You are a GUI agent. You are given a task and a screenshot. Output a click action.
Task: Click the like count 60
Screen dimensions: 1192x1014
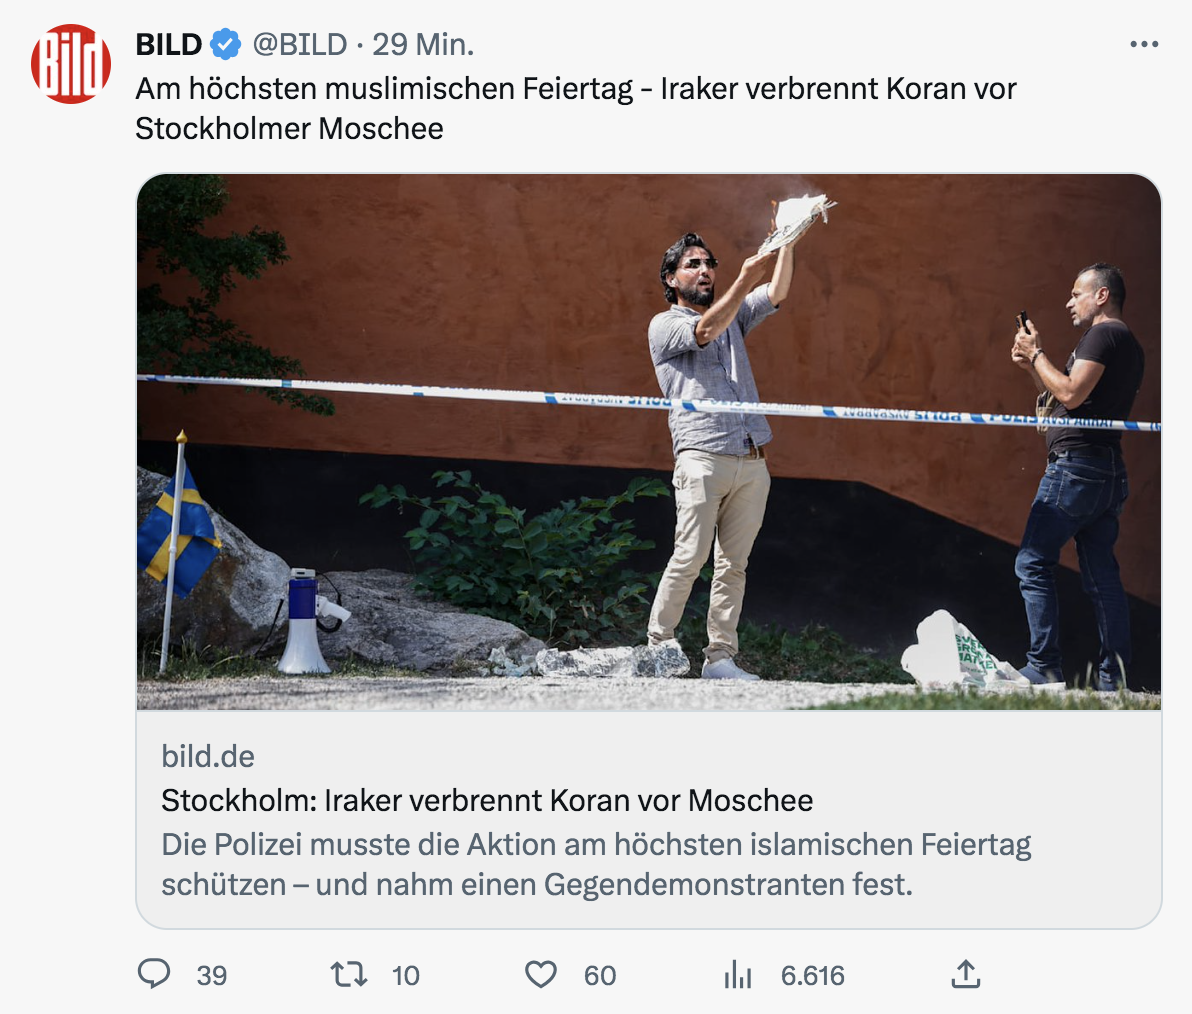click(x=600, y=975)
